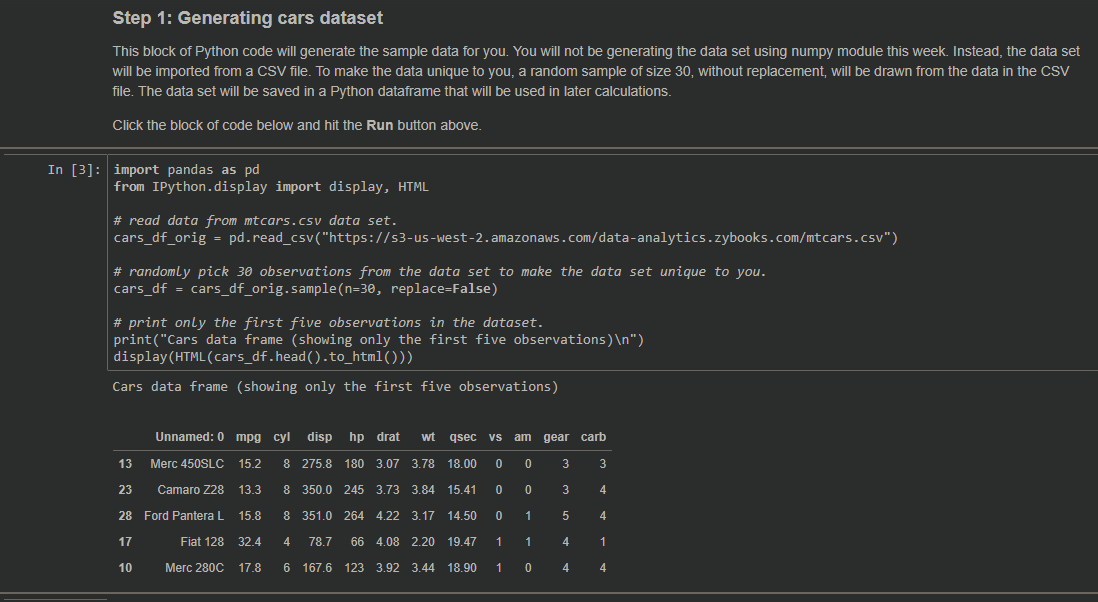Click the 'disp' column header
This screenshot has width=1098, height=602.
pyautogui.click(x=319, y=437)
